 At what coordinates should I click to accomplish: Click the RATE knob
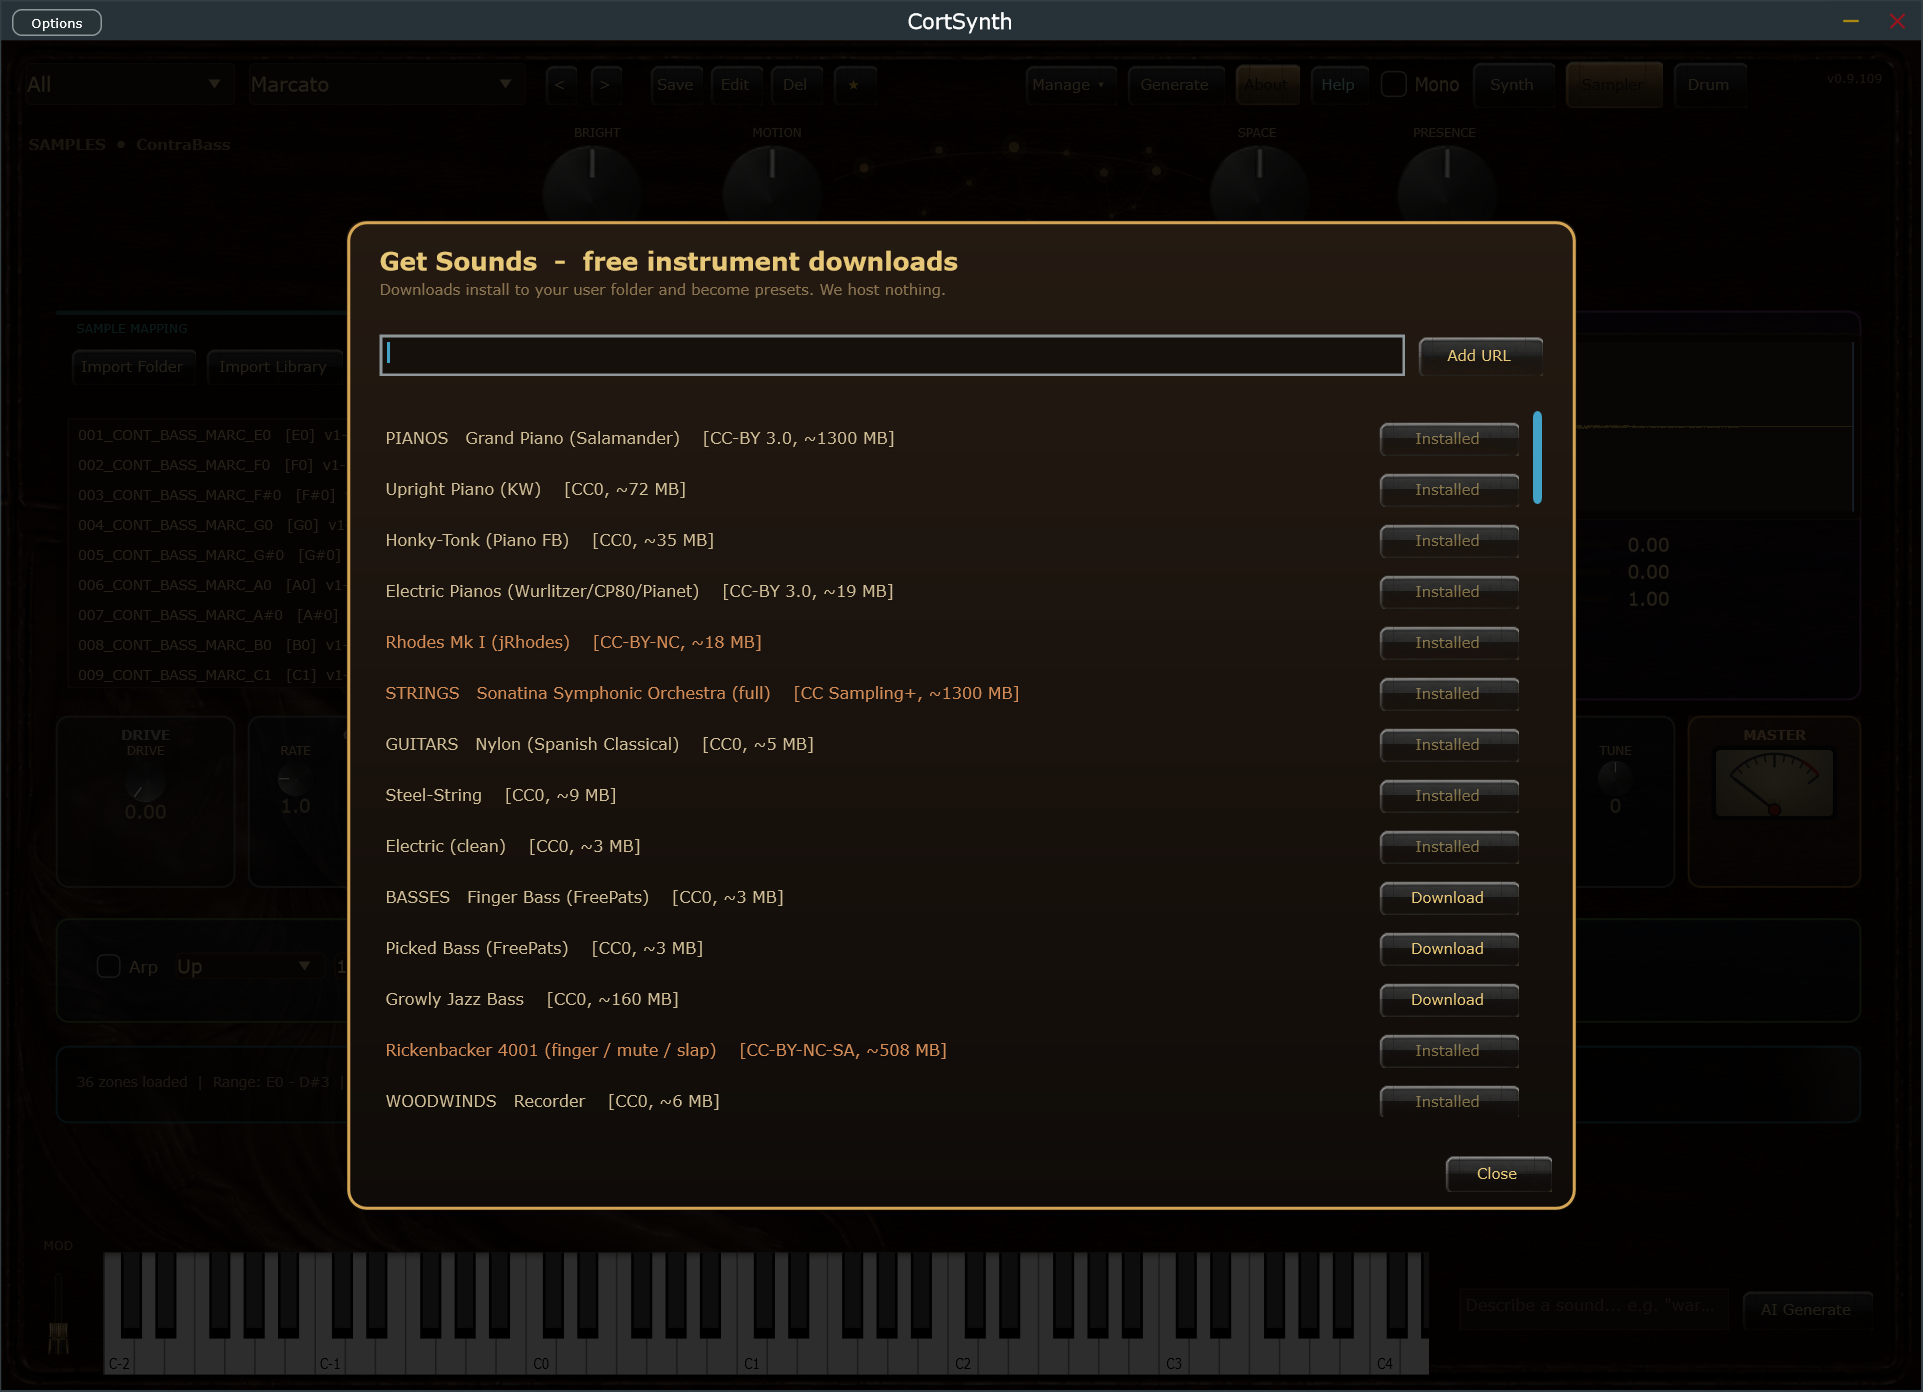pyautogui.click(x=294, y=778)
